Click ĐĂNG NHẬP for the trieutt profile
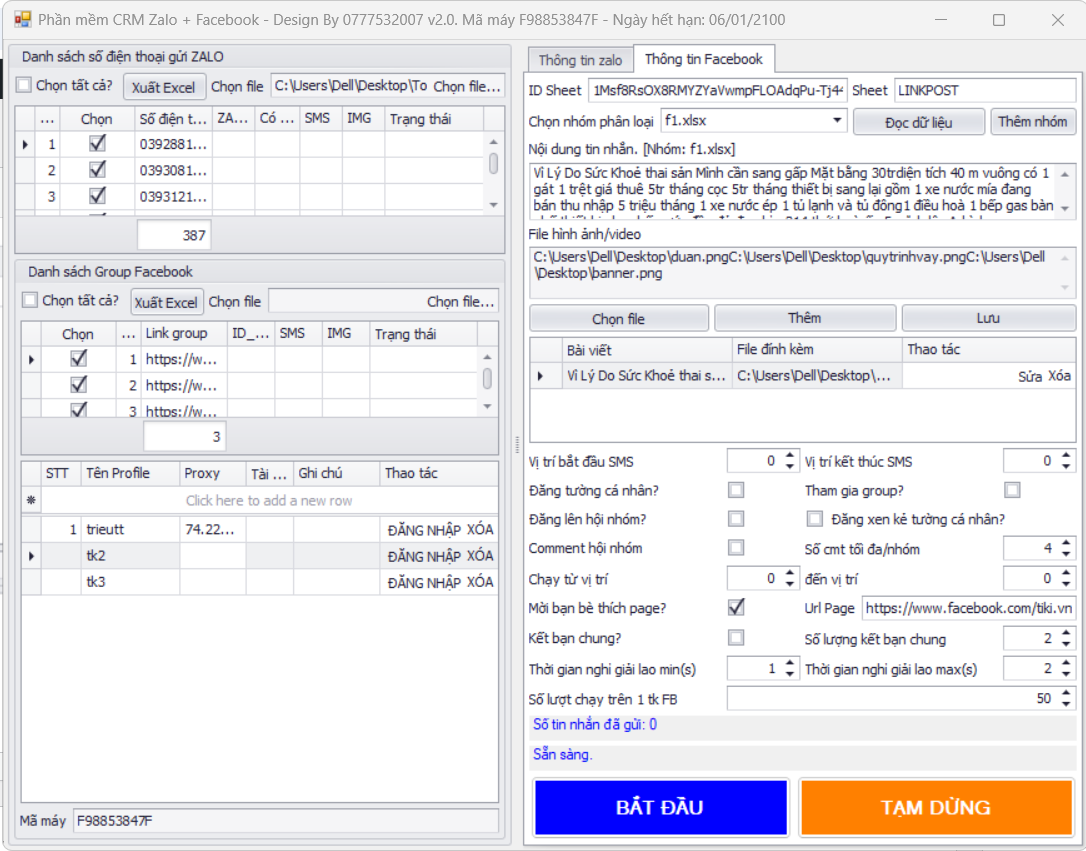The width and height of the screenshot is (1086, 851). pos(424,530)
